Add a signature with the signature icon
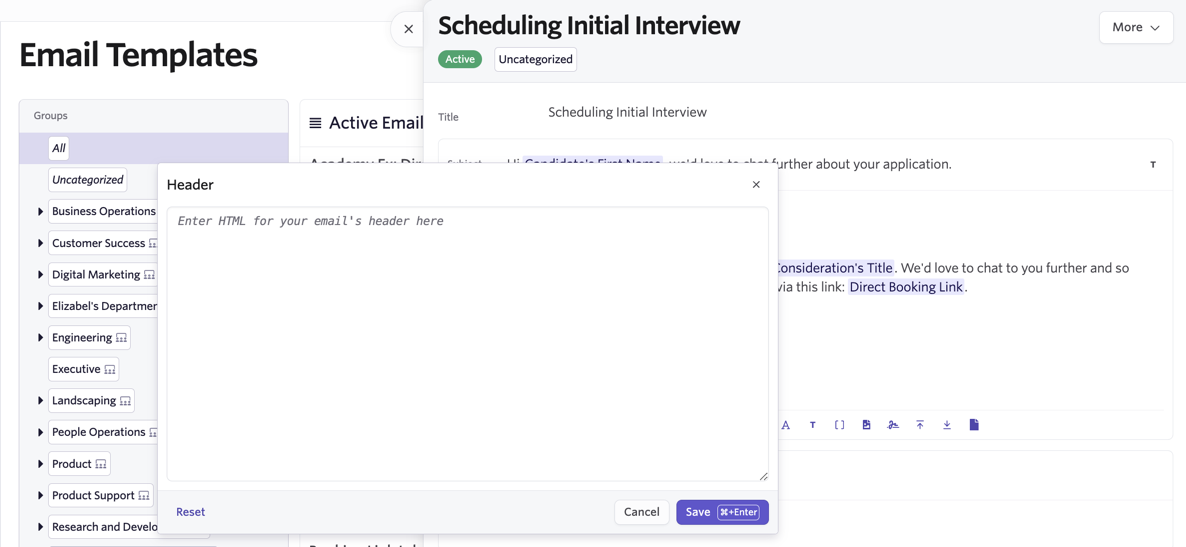The image size is (1186, 547). pos(893,425)
